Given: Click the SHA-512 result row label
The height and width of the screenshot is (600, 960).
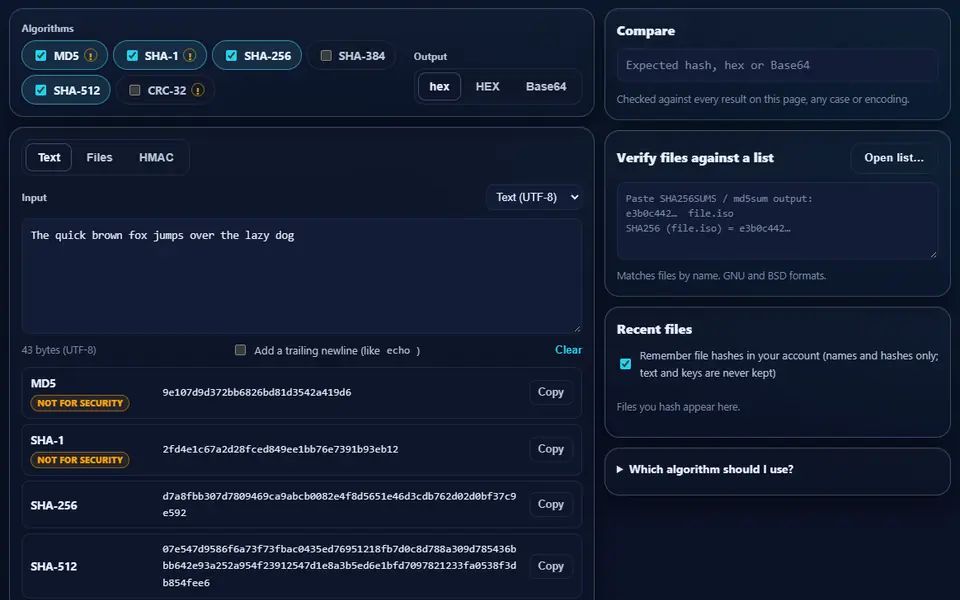Looking at the screenshot, I should click(x=54, y=566).
